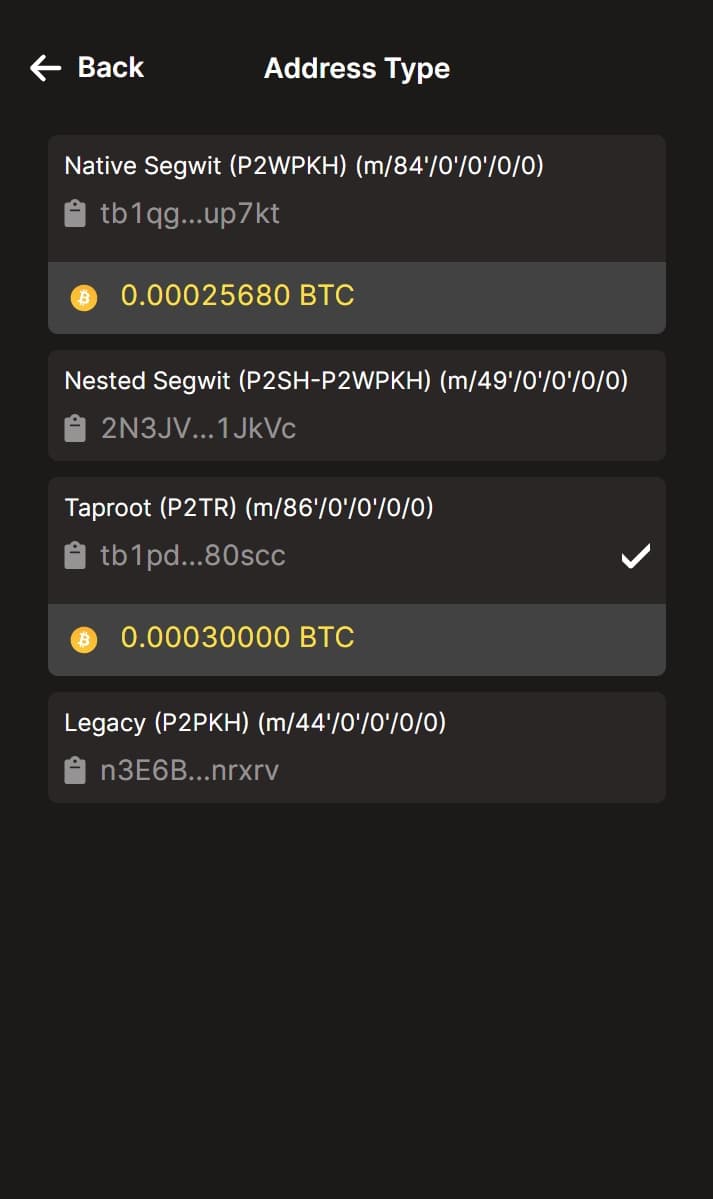Click the back arrow icon

(x=43, y=68)
